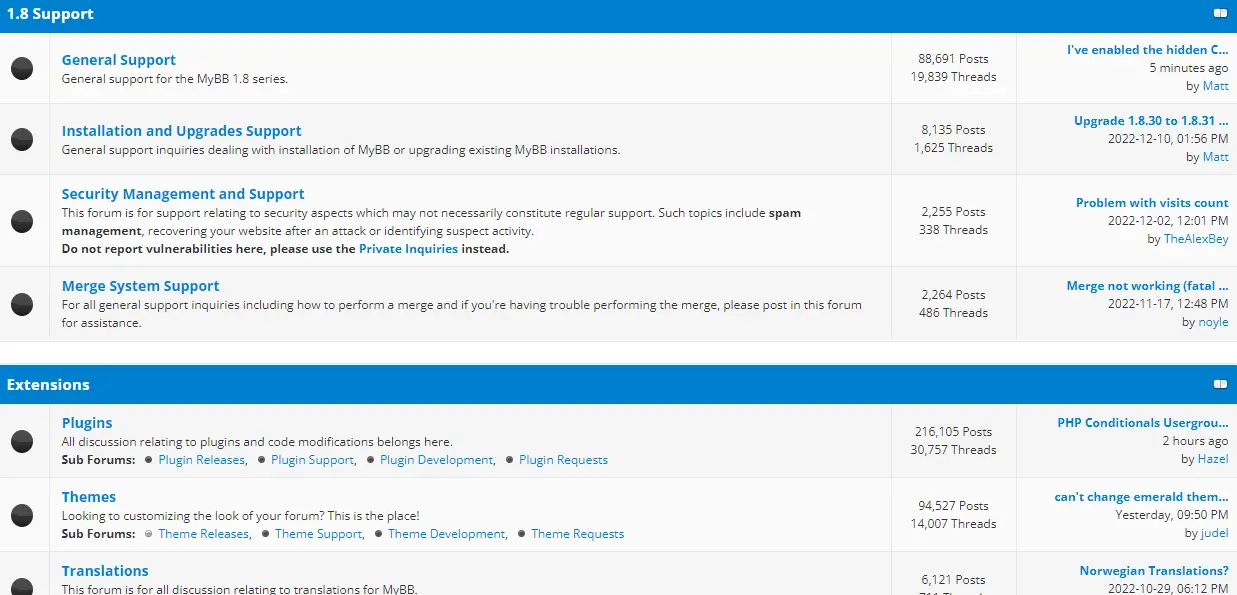Viewport: 1237px width, 595px height.
Task: Click the Plugins forum status icon
Action: (x=22, y=440)
